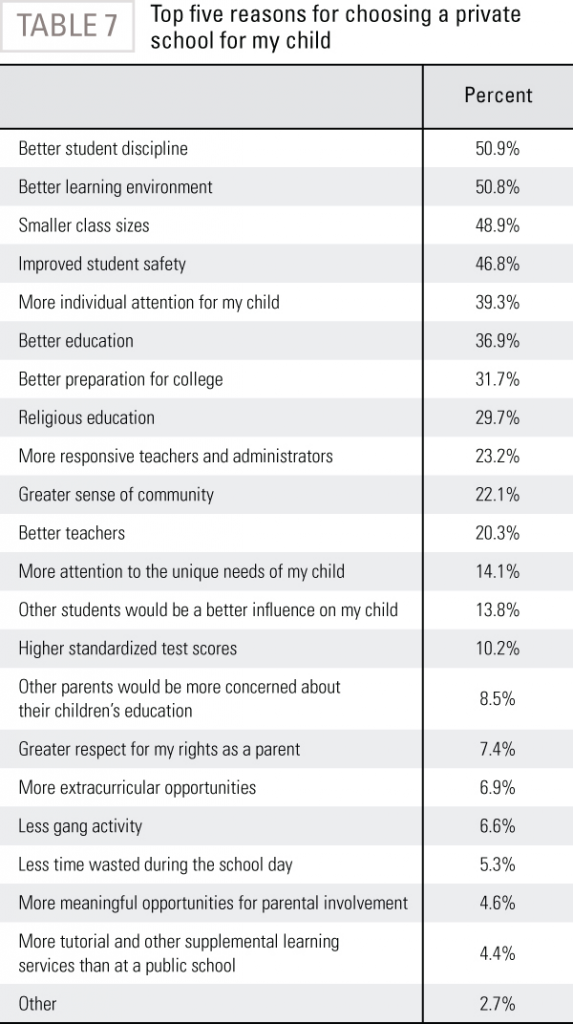This screenshot has width=573, height=1024.
Task: Select Higher standardized test scores row
Action: [286, 648]
